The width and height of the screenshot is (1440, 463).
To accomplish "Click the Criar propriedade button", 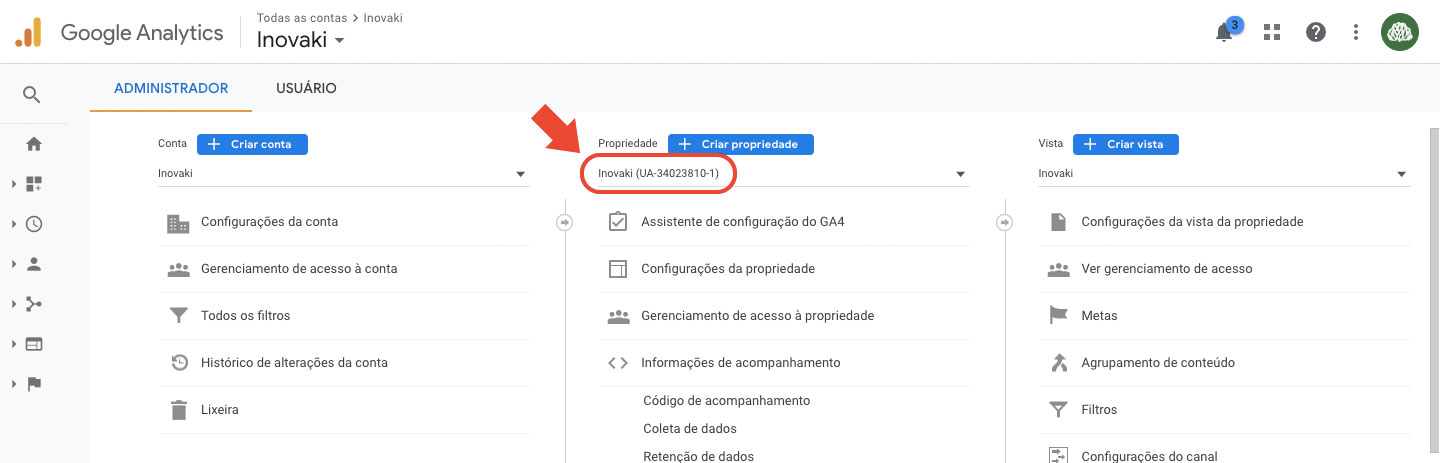I will click(740, 144).
